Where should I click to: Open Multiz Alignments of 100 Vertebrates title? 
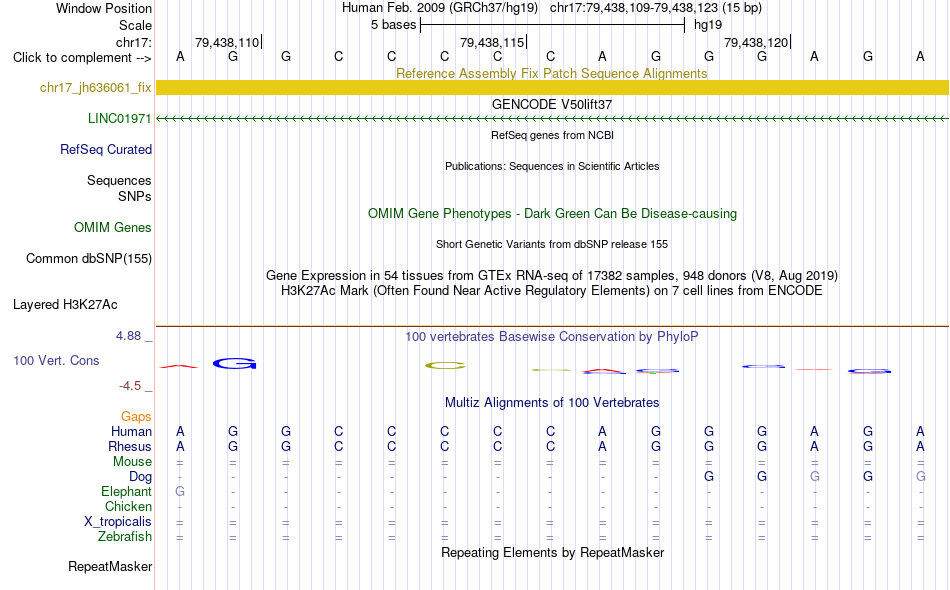click(552, 402)
